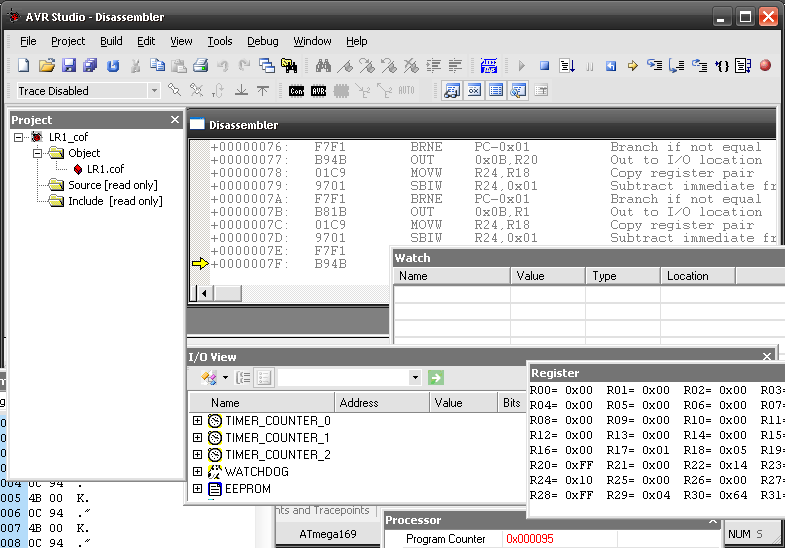The width and height of the screenshot is (785, 548).
Task: Expand the WATCHDOG node
Action: click(197, 472)
